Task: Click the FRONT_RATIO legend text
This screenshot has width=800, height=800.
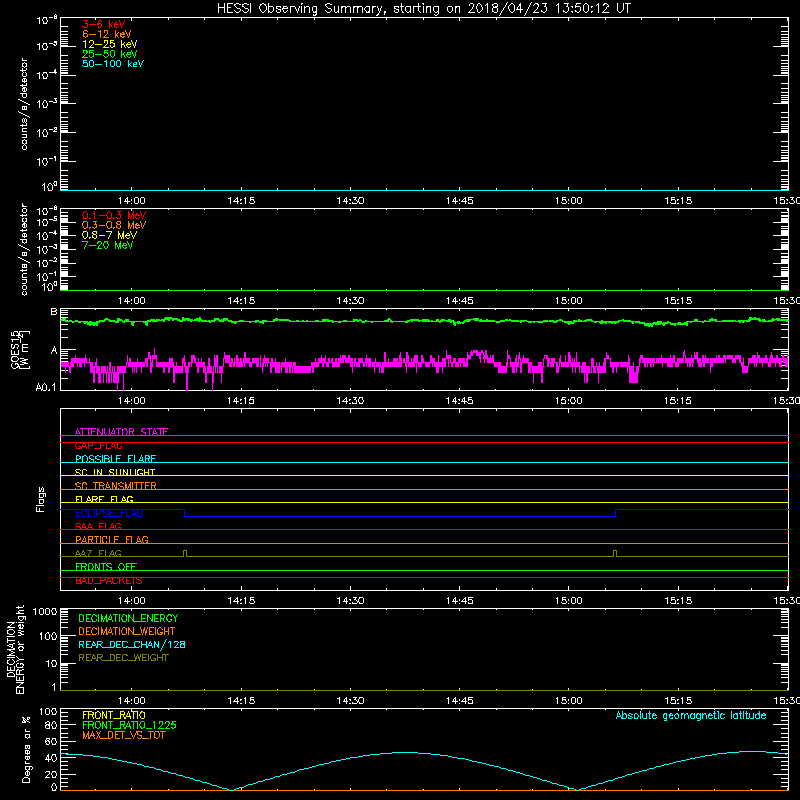Action: click(x=114, y=715)
